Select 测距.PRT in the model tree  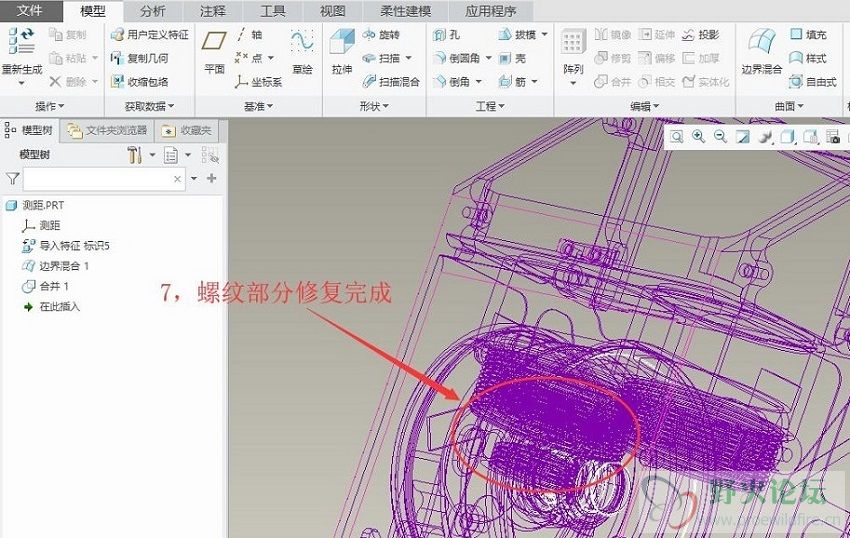[x=35, y=205]
